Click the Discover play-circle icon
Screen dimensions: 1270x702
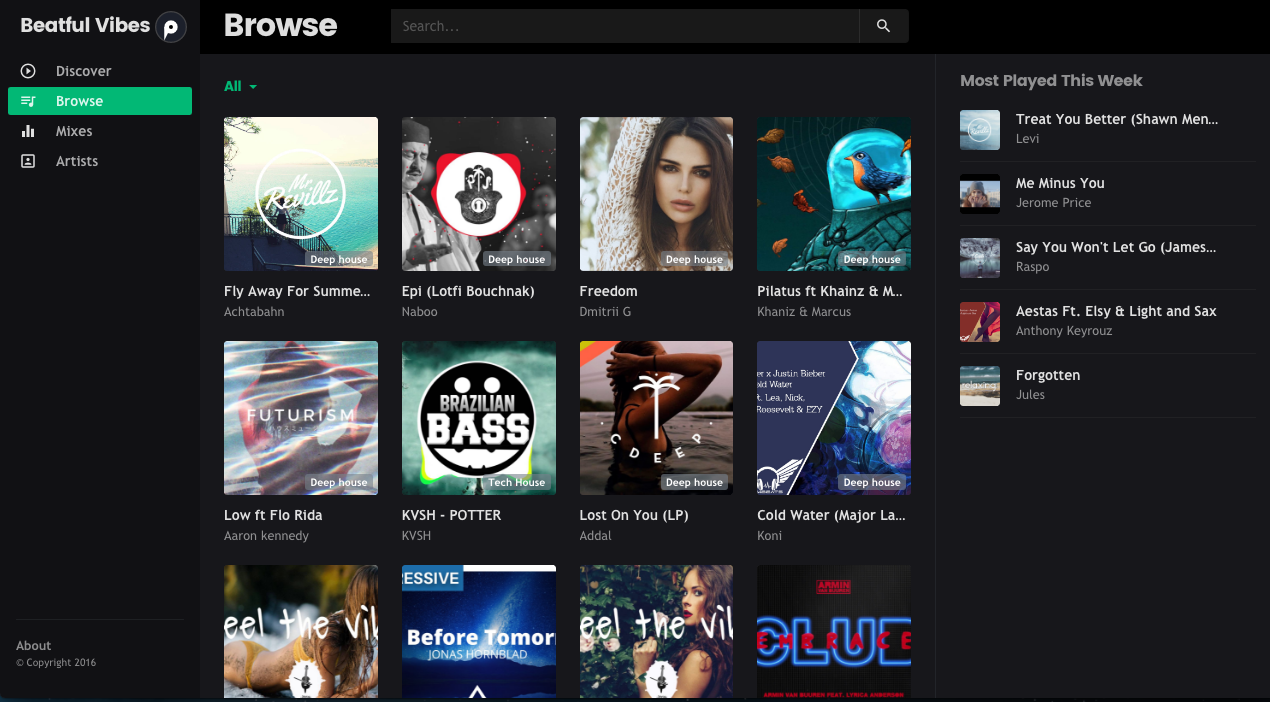point(28,71)
